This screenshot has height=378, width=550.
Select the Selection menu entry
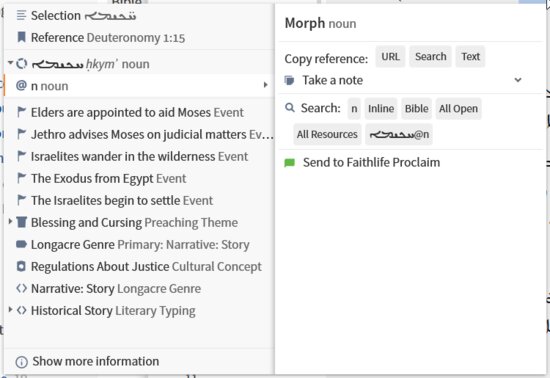(139, 15)
